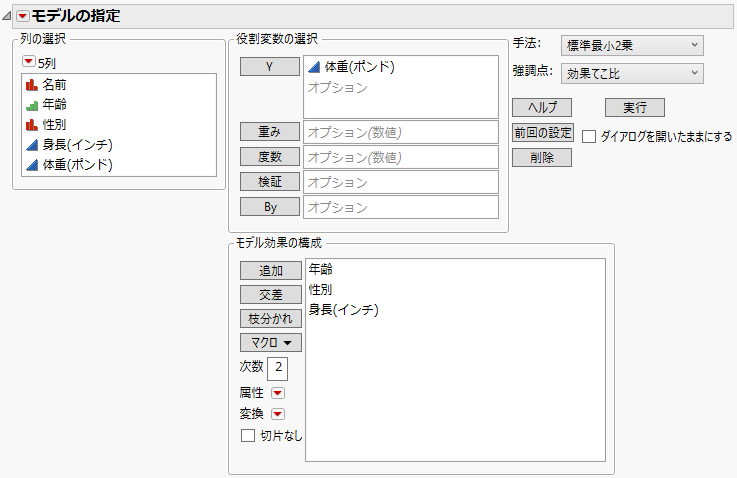Image resolution: width=737 pixels, height=478 pixels.
Task: Click the 度数 role button
Action: point(270,157)
